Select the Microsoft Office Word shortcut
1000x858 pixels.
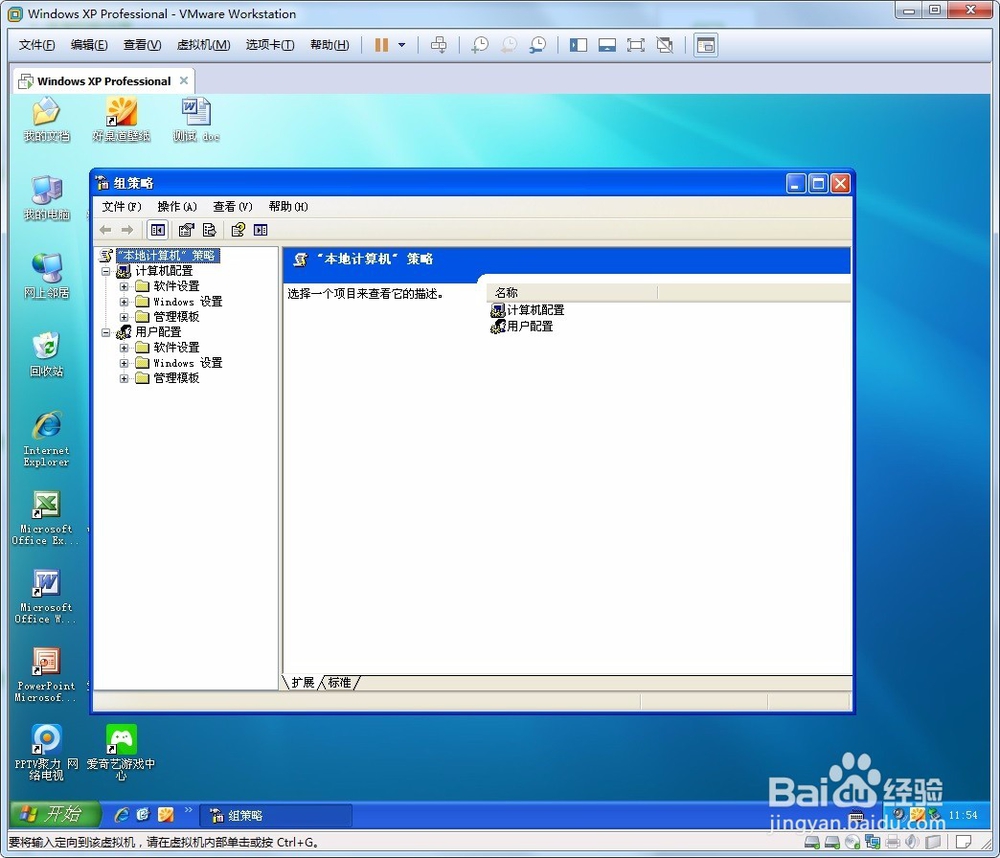pos(47,596)
